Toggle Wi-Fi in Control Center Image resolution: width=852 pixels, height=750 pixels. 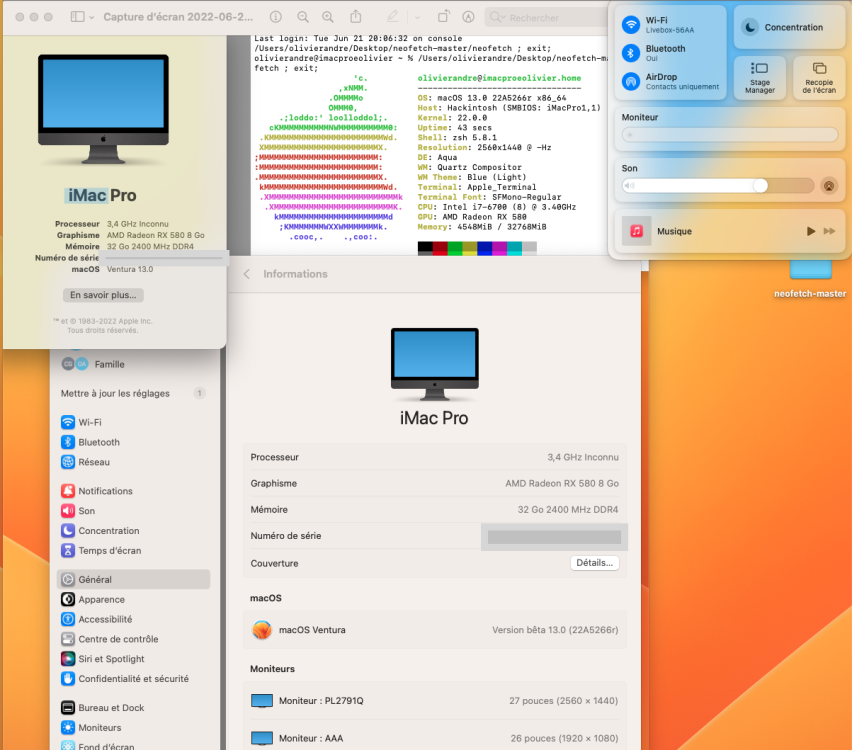pos(631,24)
